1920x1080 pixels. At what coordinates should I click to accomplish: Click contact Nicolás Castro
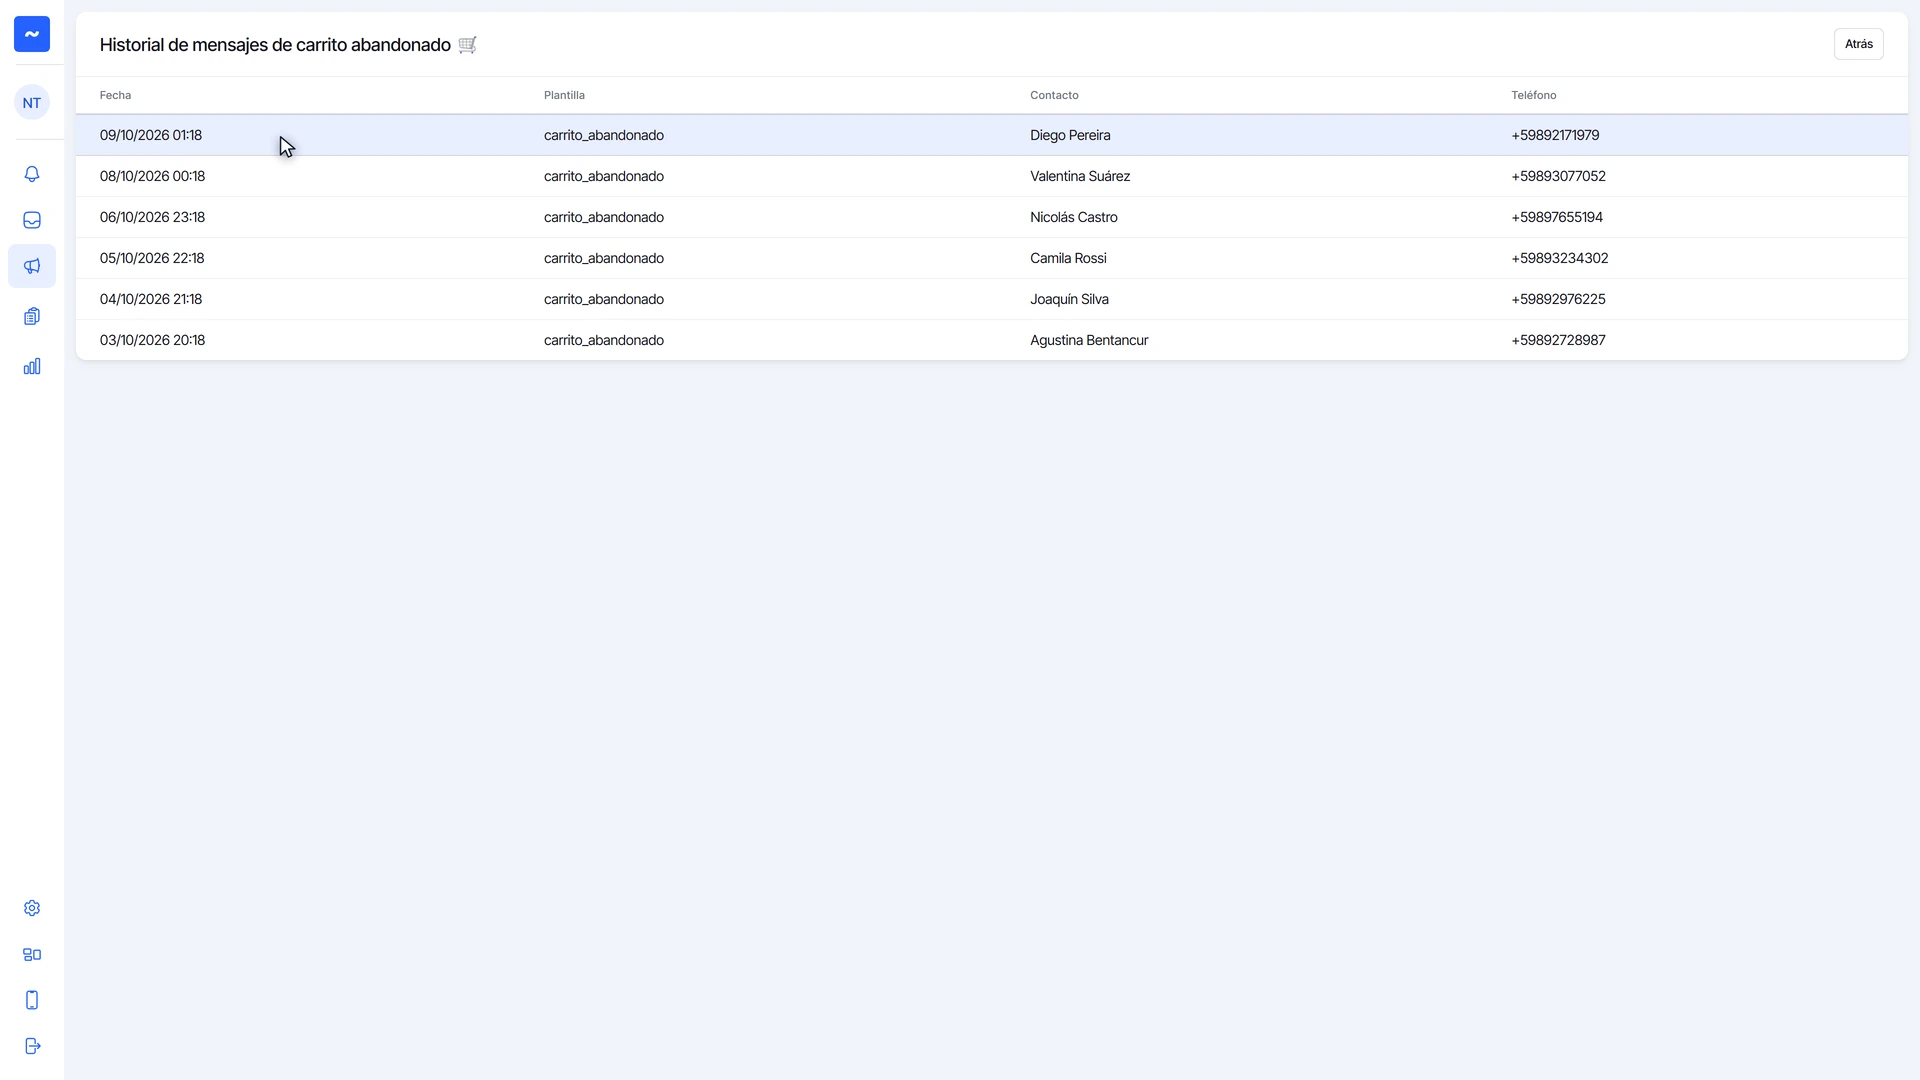[x=1074, y=217]
